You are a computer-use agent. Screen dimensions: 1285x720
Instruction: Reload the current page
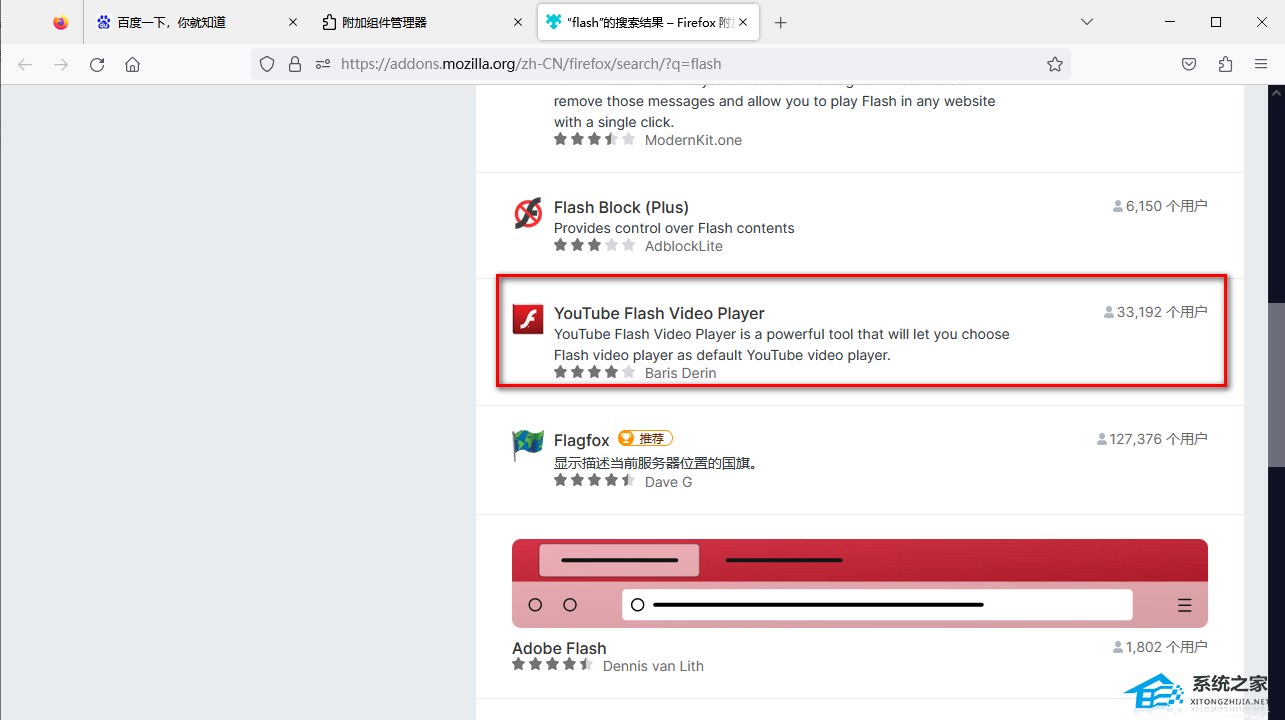tap(97, 64)
